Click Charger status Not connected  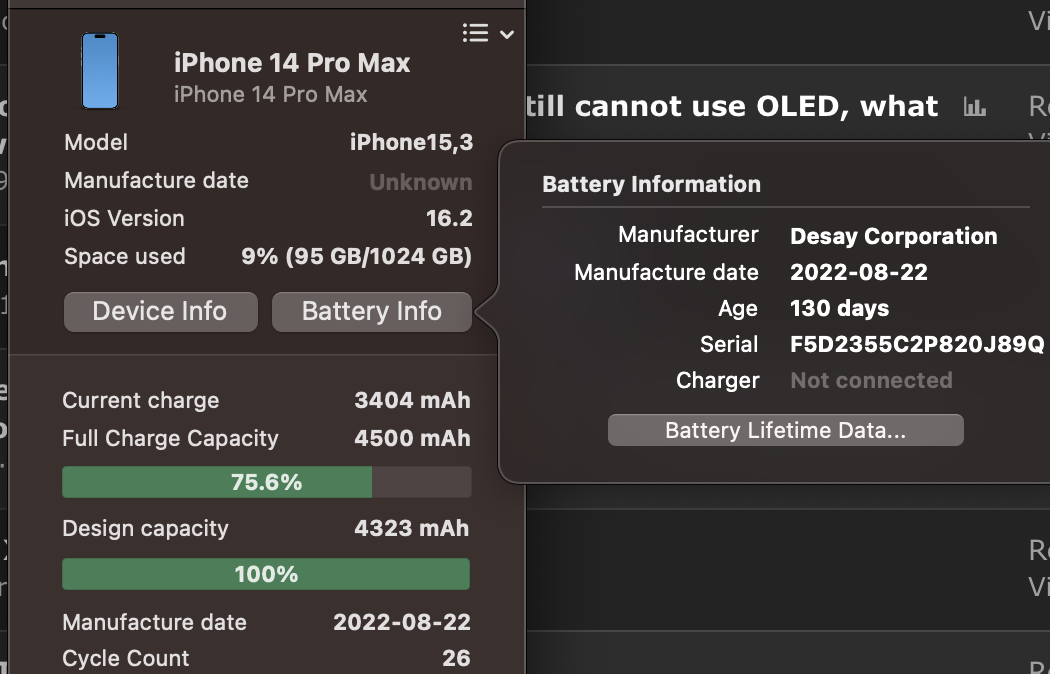coord(871,380)
